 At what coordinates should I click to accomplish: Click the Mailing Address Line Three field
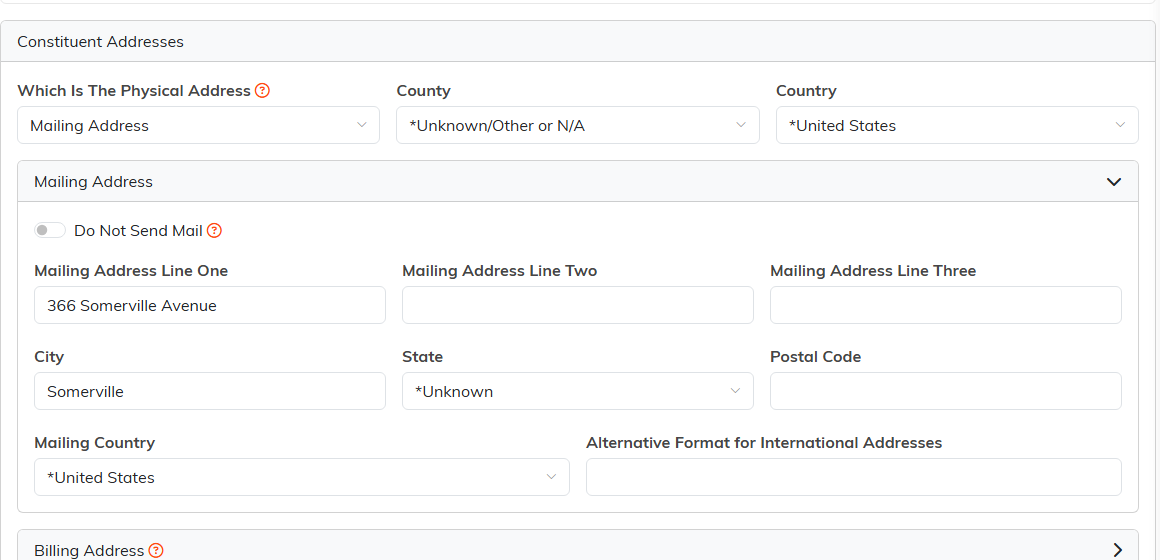tap(945, 305)
